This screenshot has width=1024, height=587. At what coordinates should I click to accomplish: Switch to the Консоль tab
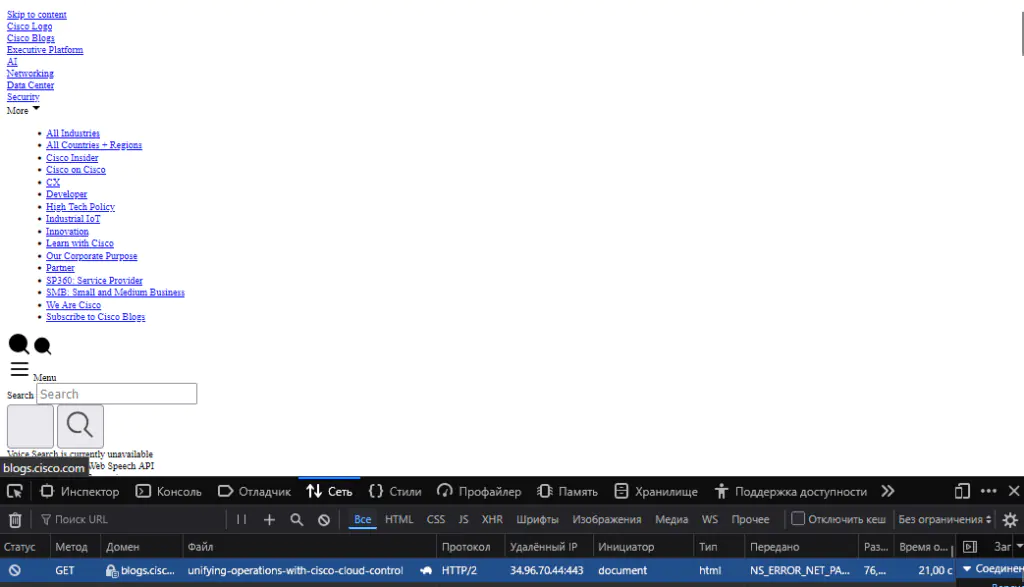(168, 492)
